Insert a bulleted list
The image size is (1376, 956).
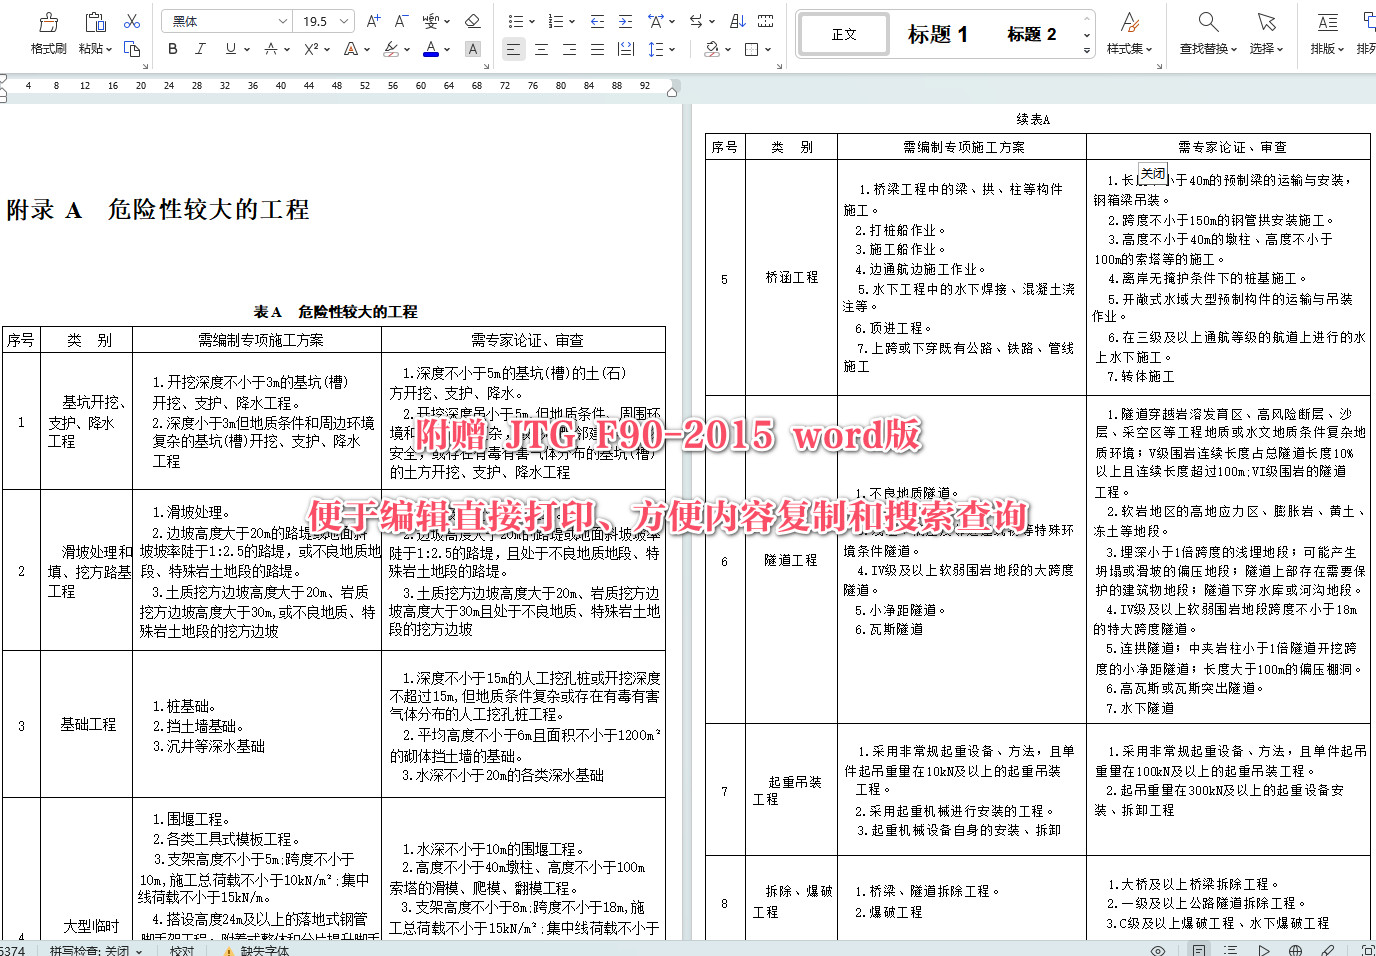point(518,20)
